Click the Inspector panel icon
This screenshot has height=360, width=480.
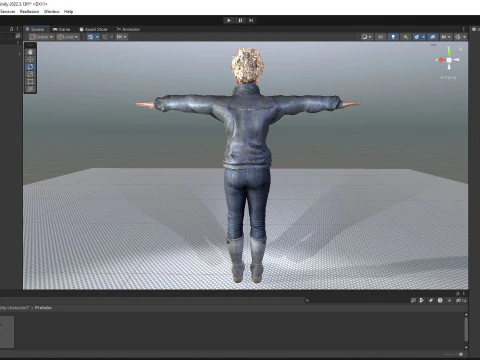tap(474, 29)
